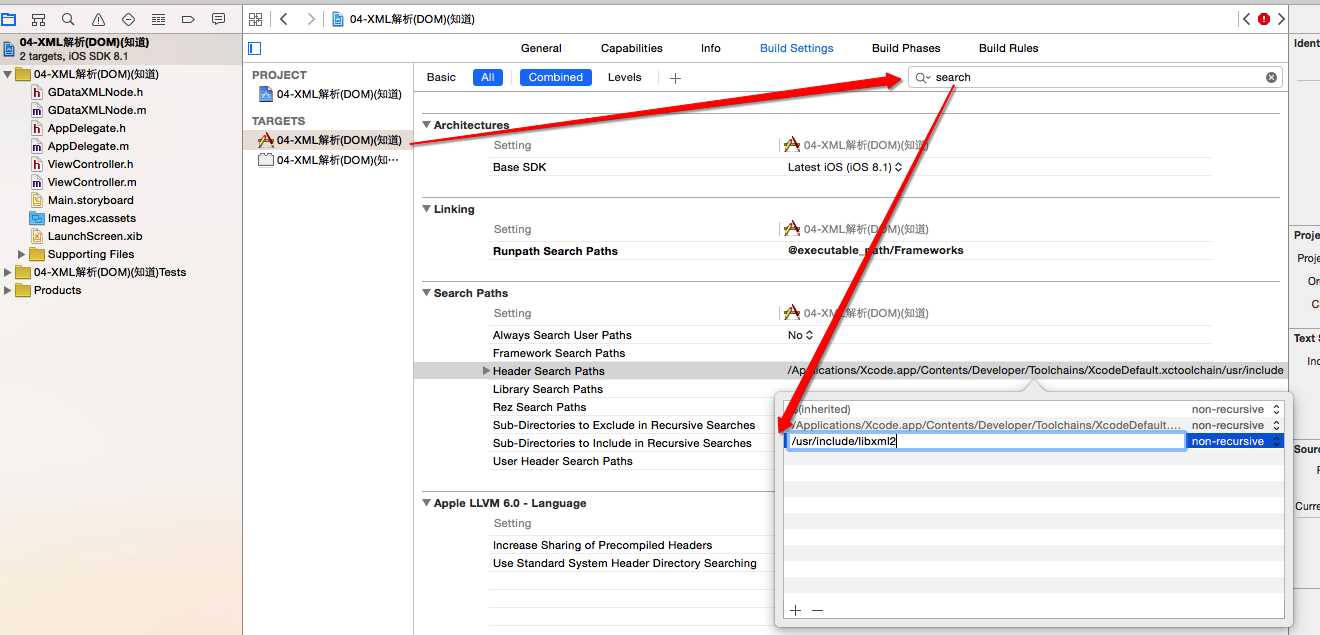Expand the Header Search Paths row
This screenshot has width=1320, height=635.
pos(486,371)
